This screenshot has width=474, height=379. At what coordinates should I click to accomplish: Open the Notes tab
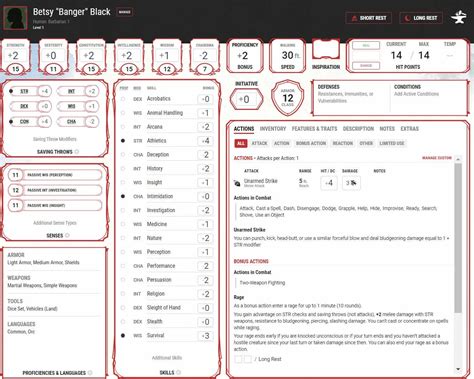[387, 129]
